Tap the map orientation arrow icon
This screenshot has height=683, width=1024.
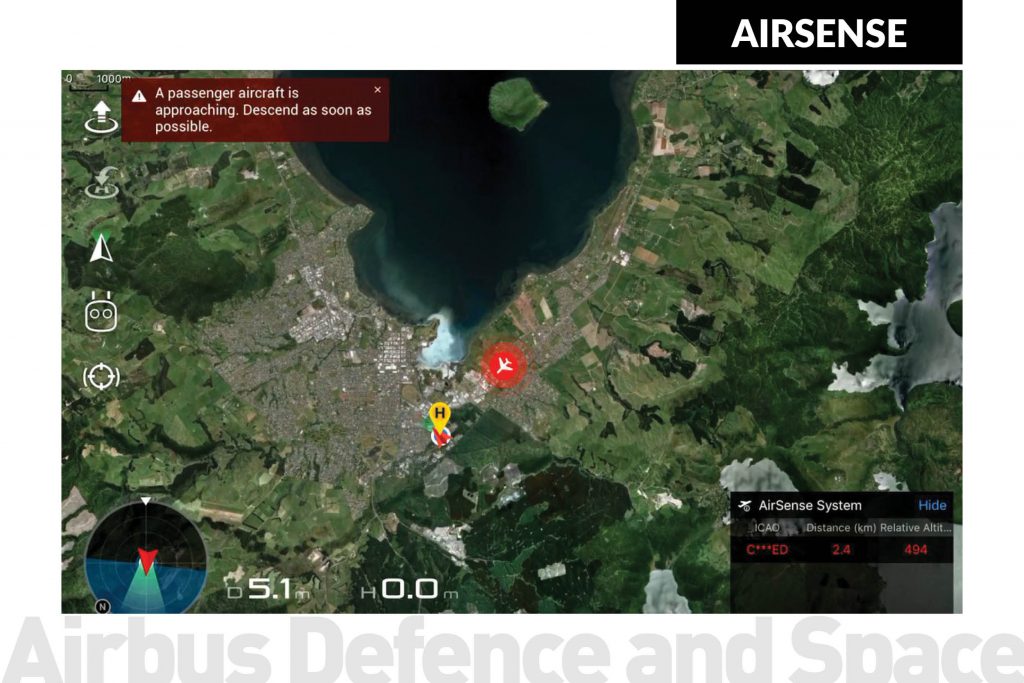click(x=101, y=247)
